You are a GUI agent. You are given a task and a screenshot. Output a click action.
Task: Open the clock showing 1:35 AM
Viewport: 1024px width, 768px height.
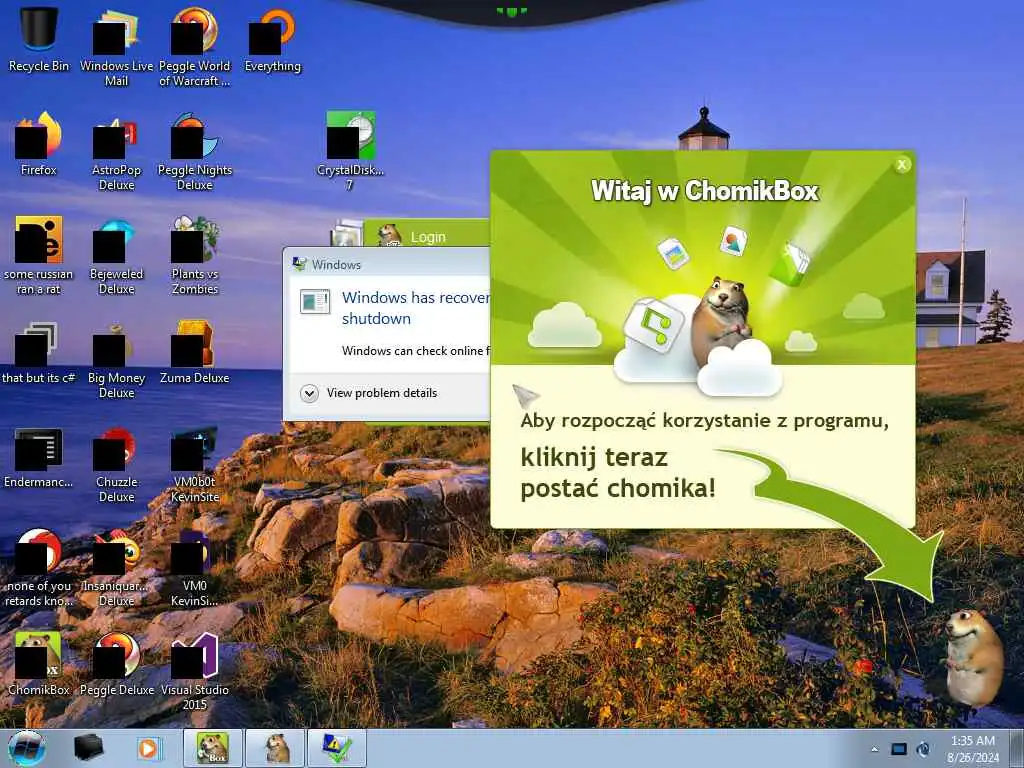coord(973,749)
